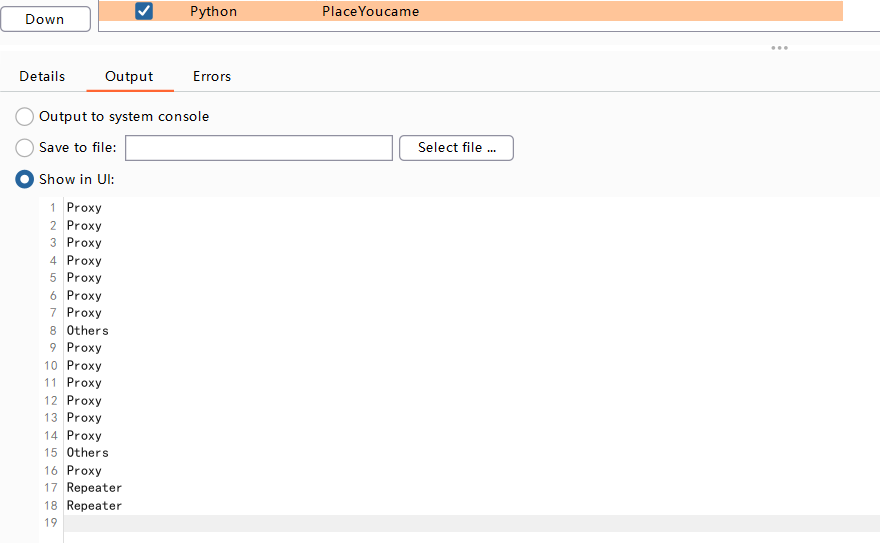
Task: Select the Save to file radio button
Action: point(24,148)
